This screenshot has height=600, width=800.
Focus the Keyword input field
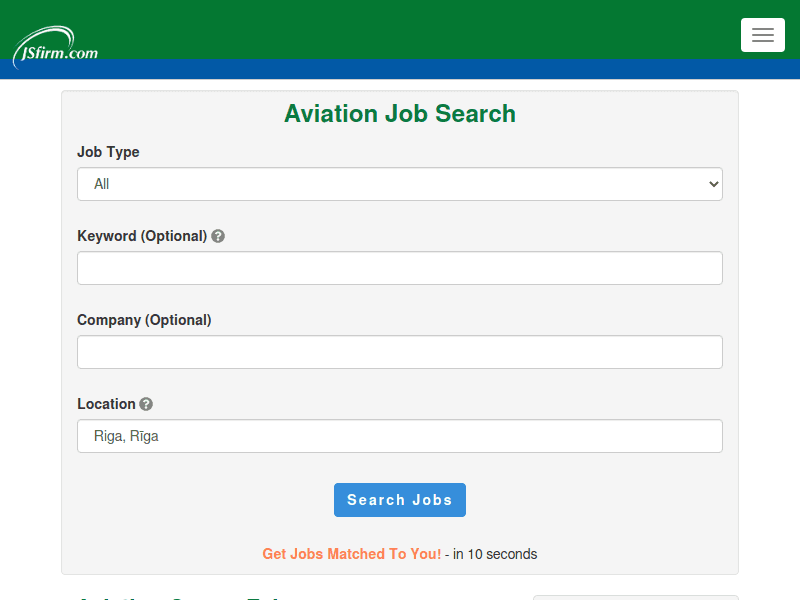click(x=399, y=268)
